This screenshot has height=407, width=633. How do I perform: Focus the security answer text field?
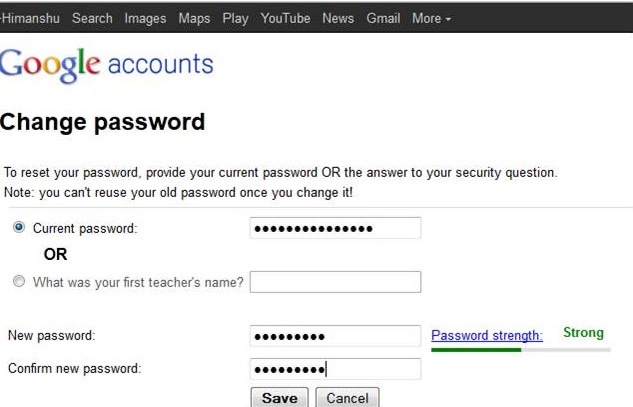pyautogui.click(x=335, y=282)
